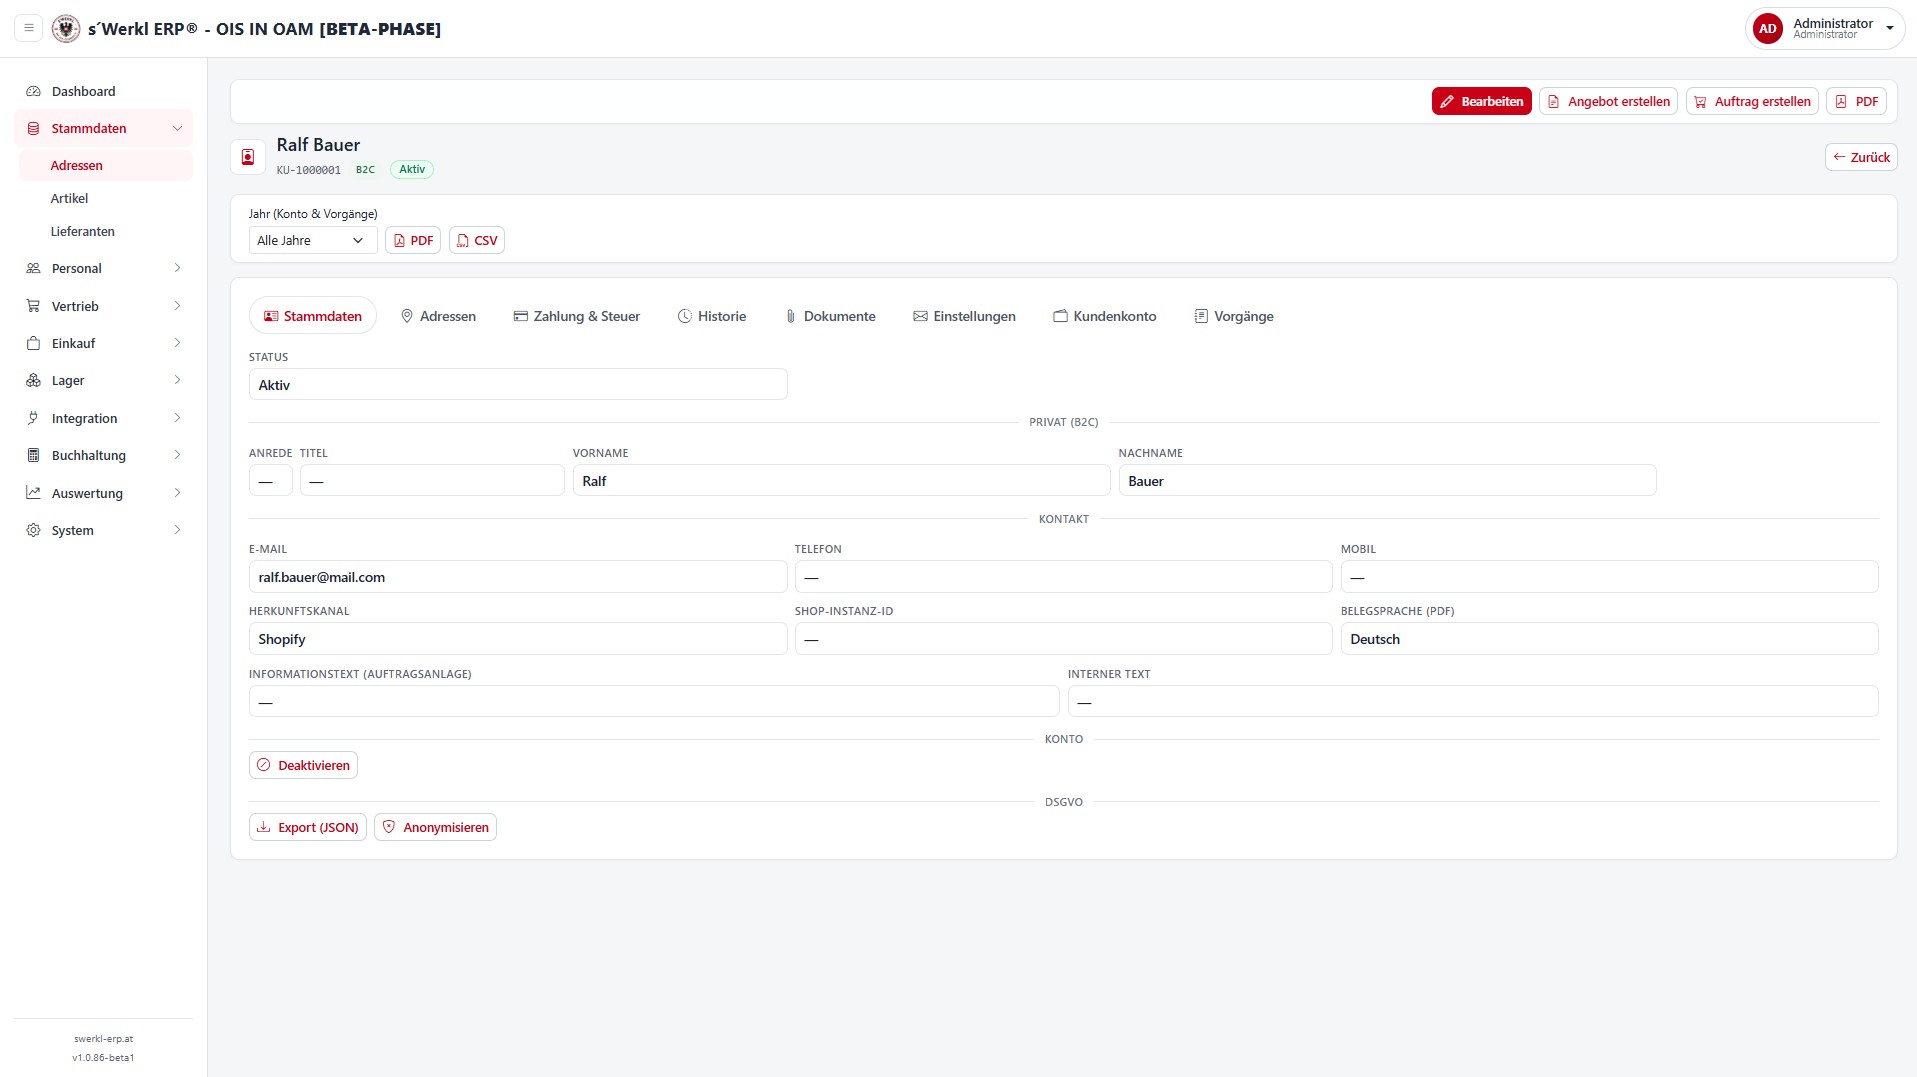
Task: Expand the Vertrieb menu chevron
Action: point(177,306)
